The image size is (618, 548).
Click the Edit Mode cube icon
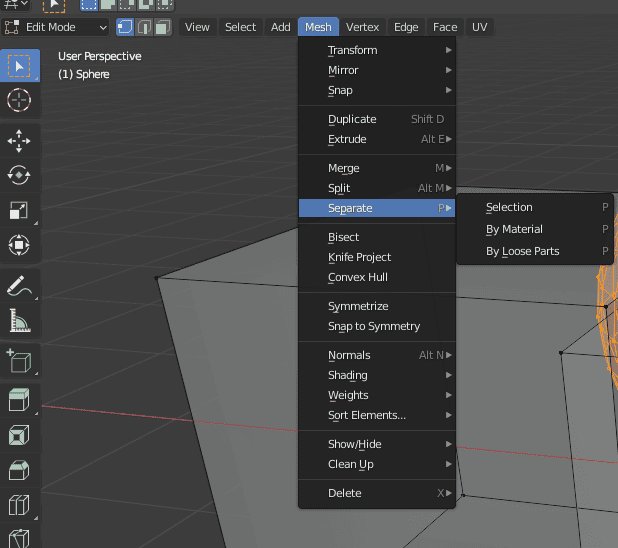pyautogui.click(x=12, y=27)
